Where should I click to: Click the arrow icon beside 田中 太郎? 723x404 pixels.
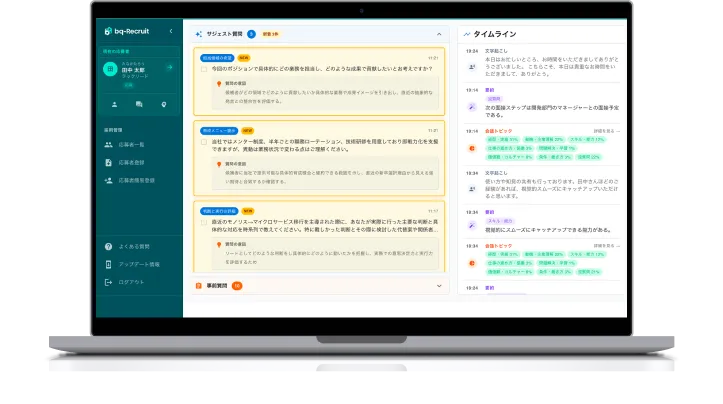coord(170,67)
